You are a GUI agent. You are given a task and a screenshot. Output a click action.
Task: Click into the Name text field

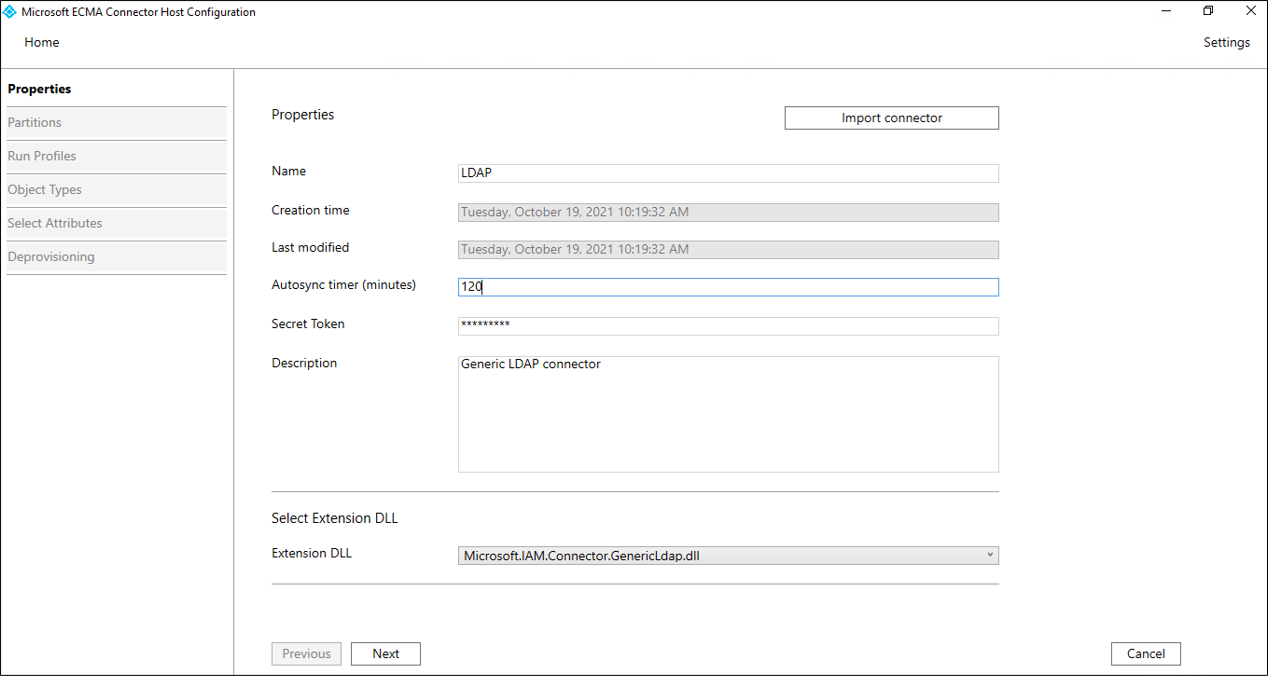727,173
